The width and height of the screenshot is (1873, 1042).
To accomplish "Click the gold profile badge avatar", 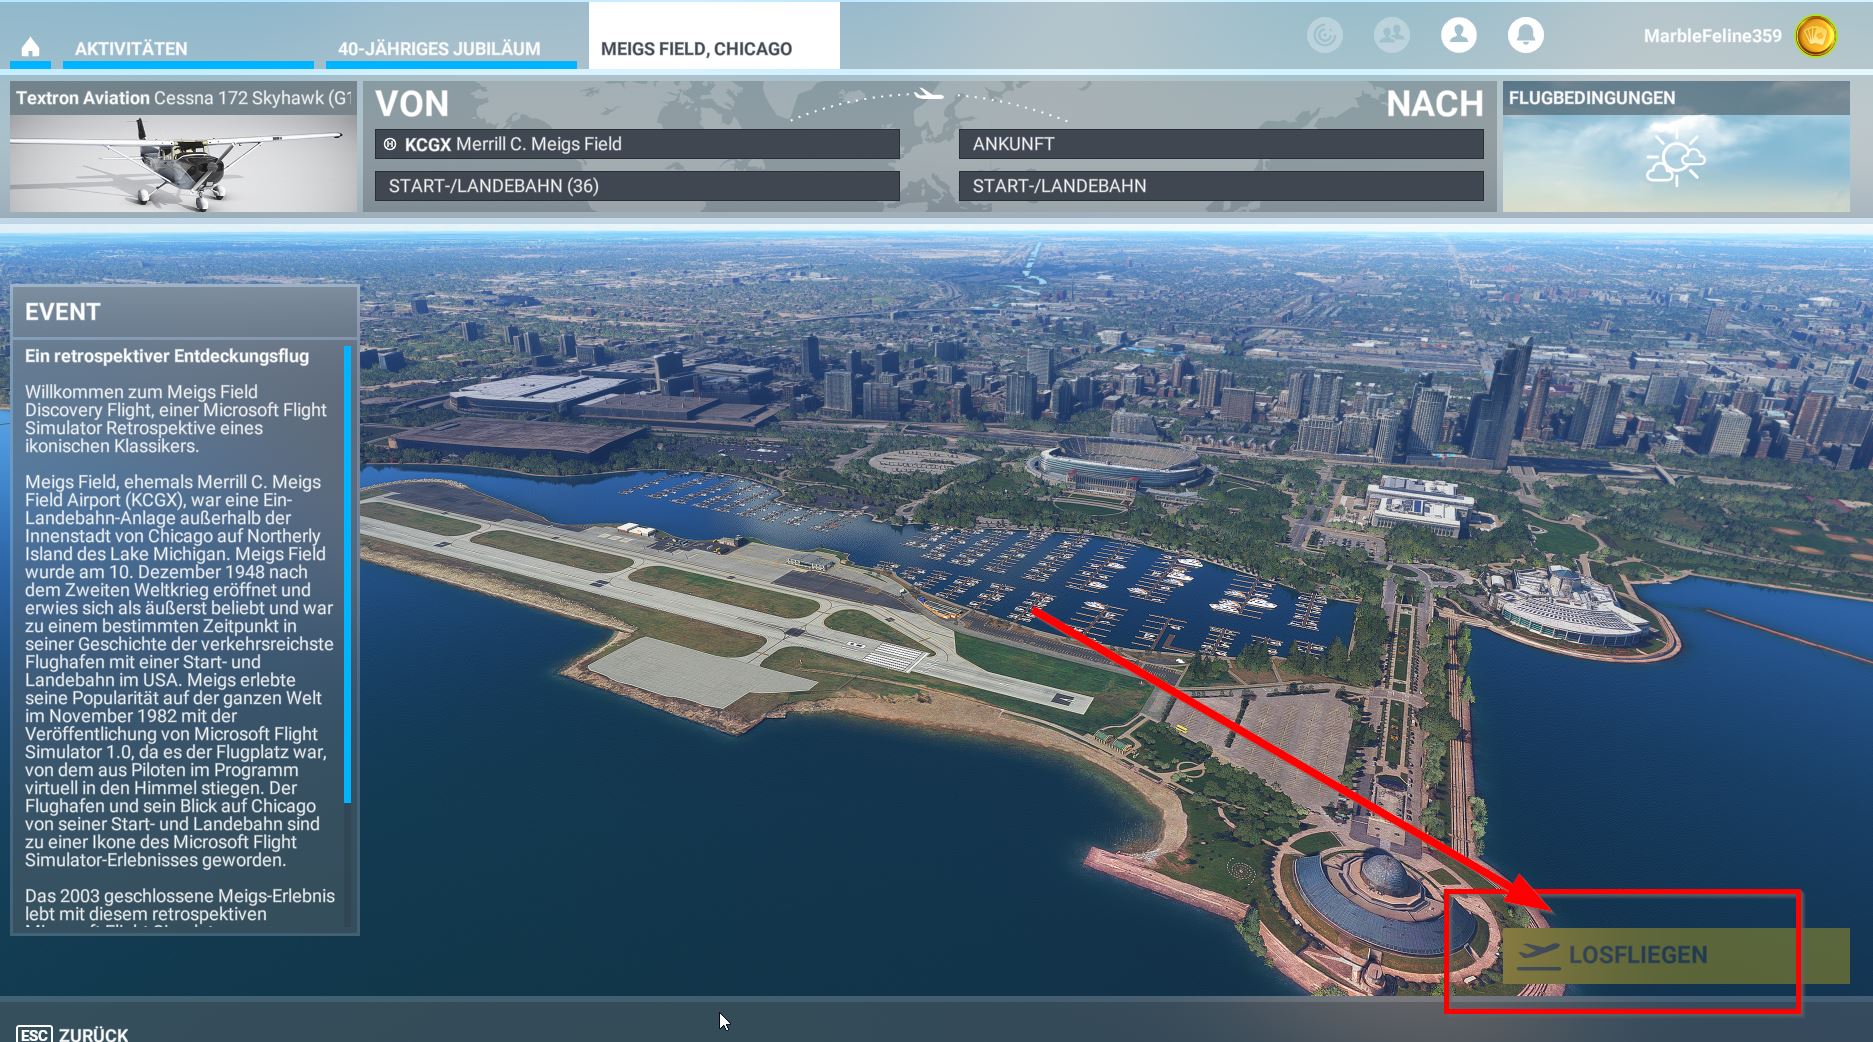I will [x=1816, y=36].
